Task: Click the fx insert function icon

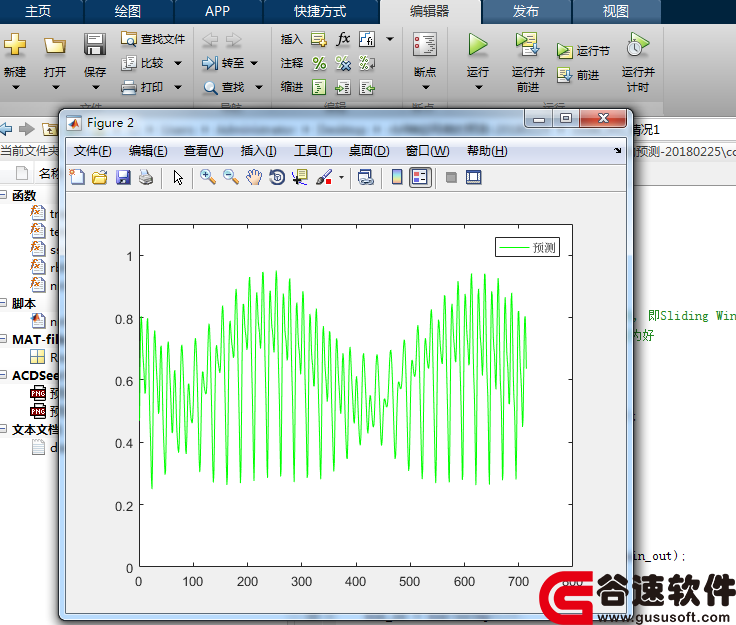Action: [343, 39]
